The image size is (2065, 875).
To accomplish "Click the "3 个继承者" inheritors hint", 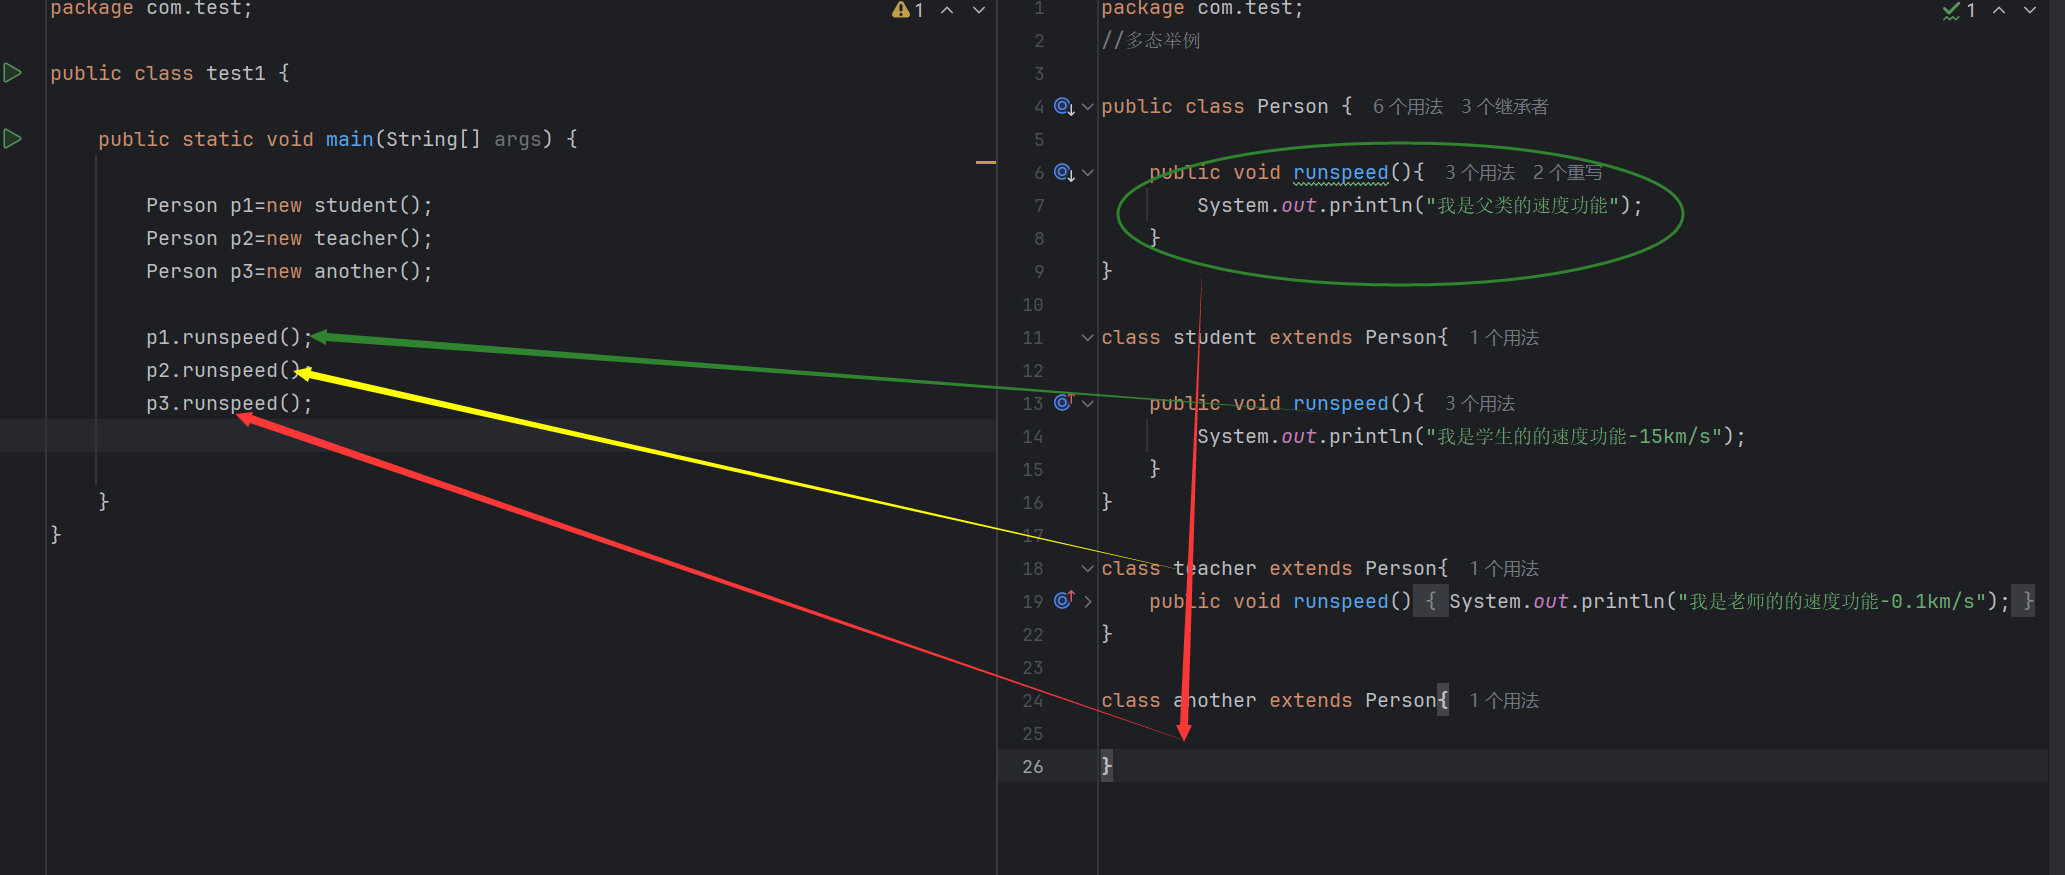I will tap(1504, 107).
